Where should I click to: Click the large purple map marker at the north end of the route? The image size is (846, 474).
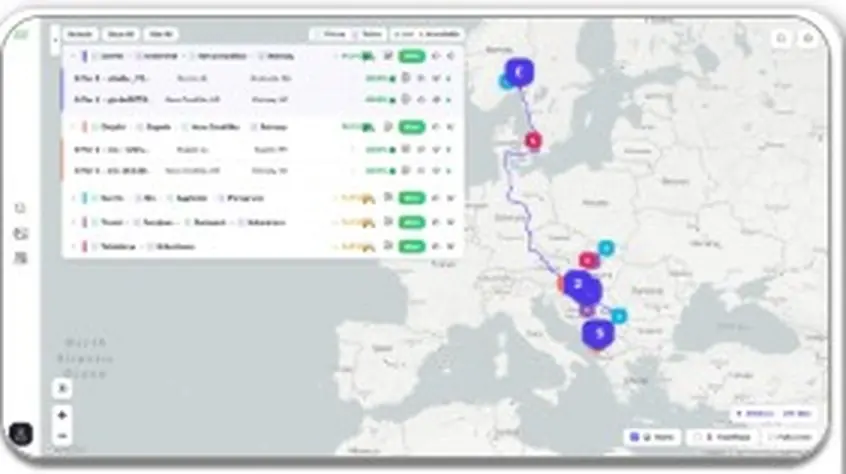pyautogui.click(x=519, y=73)
